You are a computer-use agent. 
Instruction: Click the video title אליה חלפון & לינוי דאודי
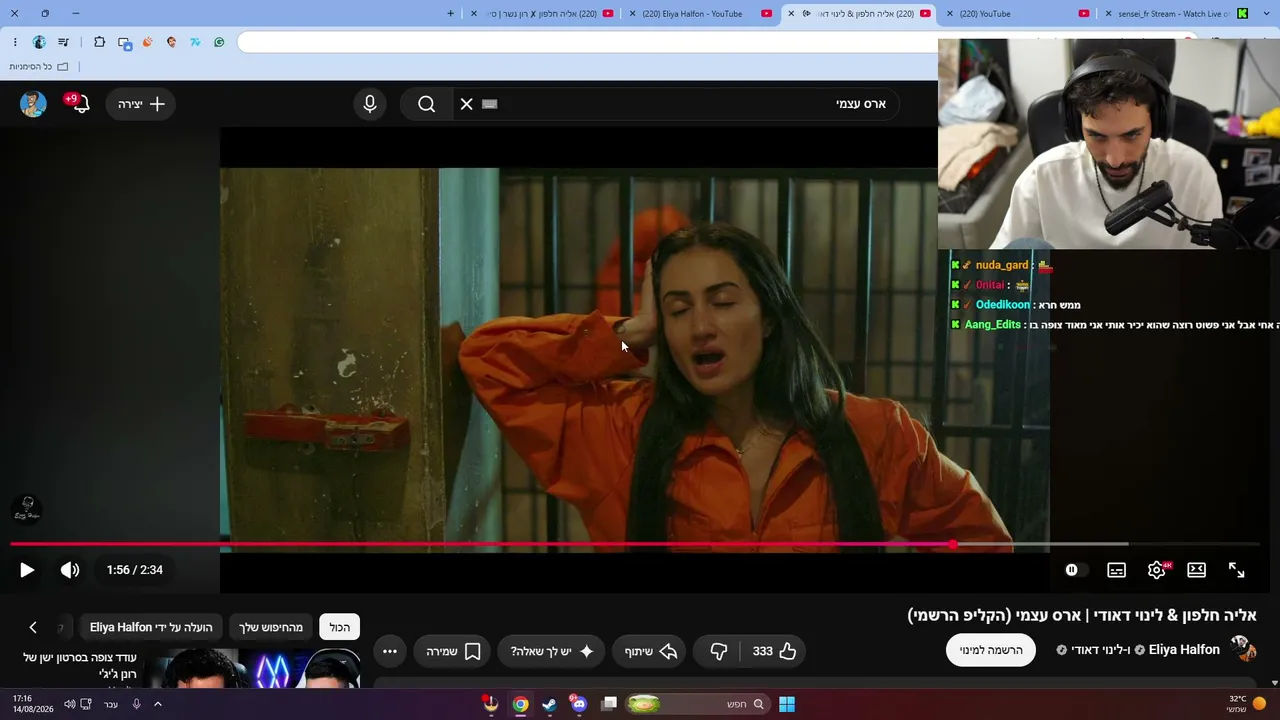pyautogui.click(x=1082, y=615)
